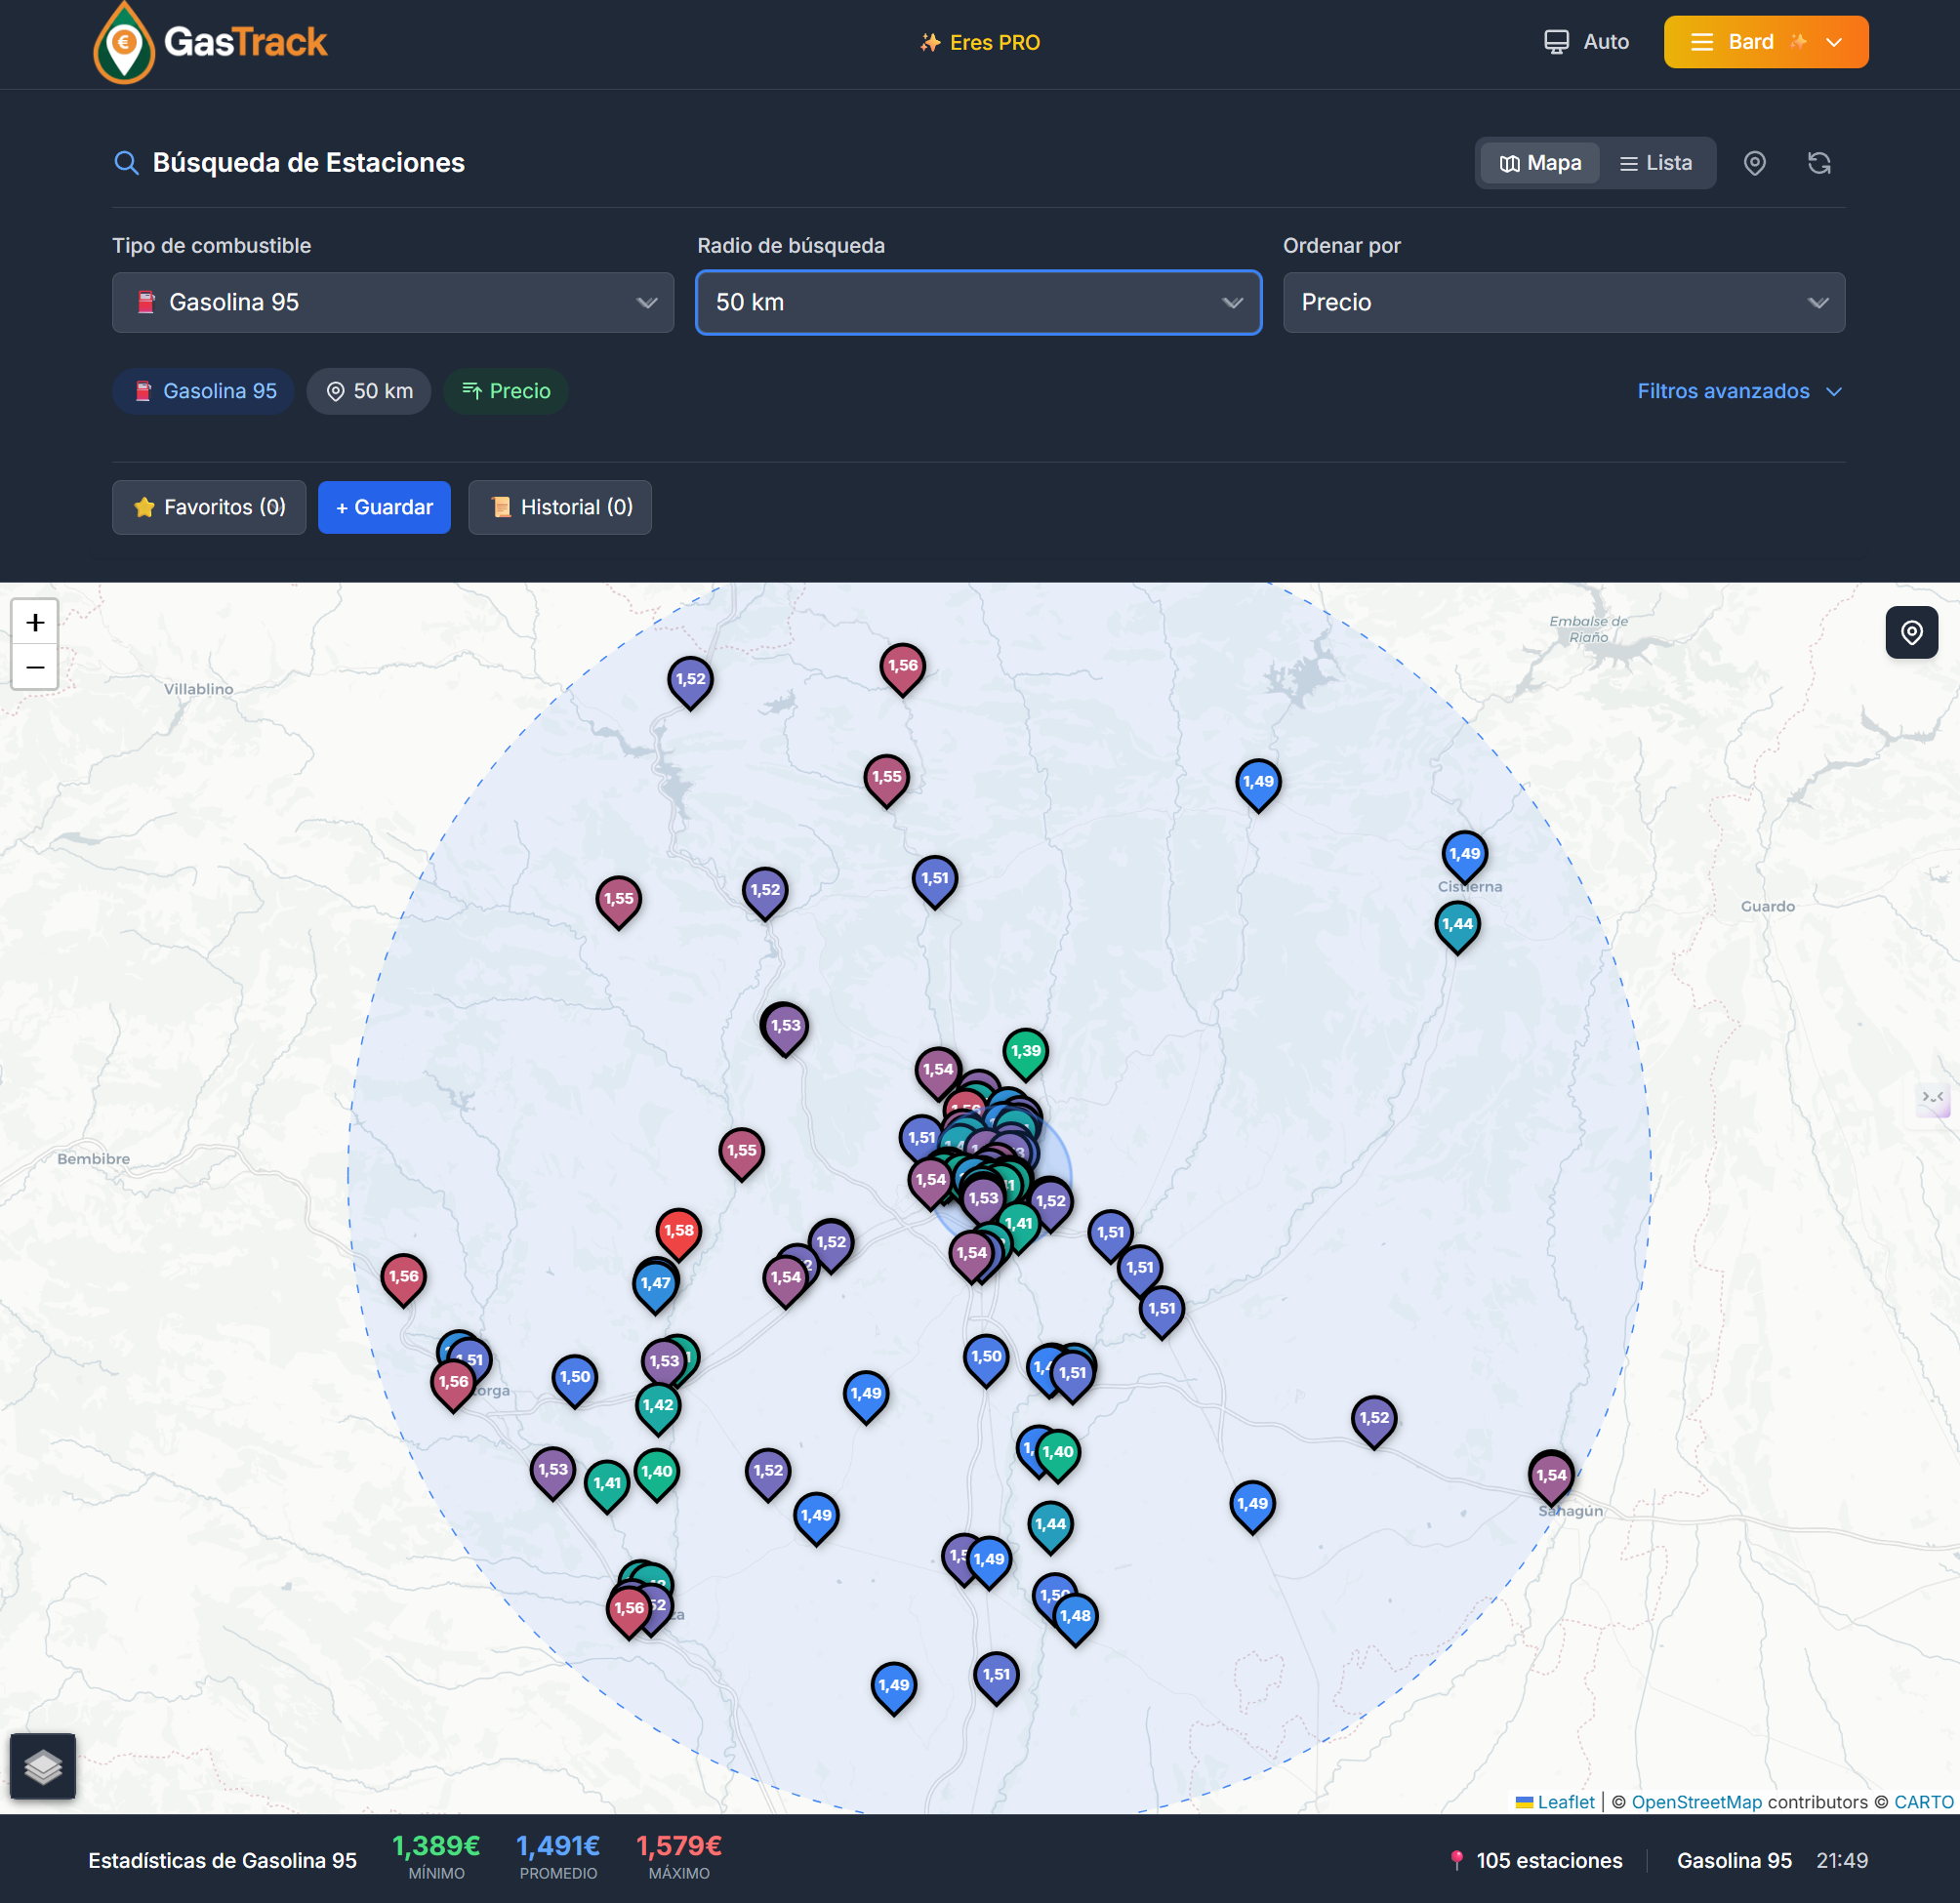
Task: Open the Radio de búsqueda dropdown
Action: 979,302
